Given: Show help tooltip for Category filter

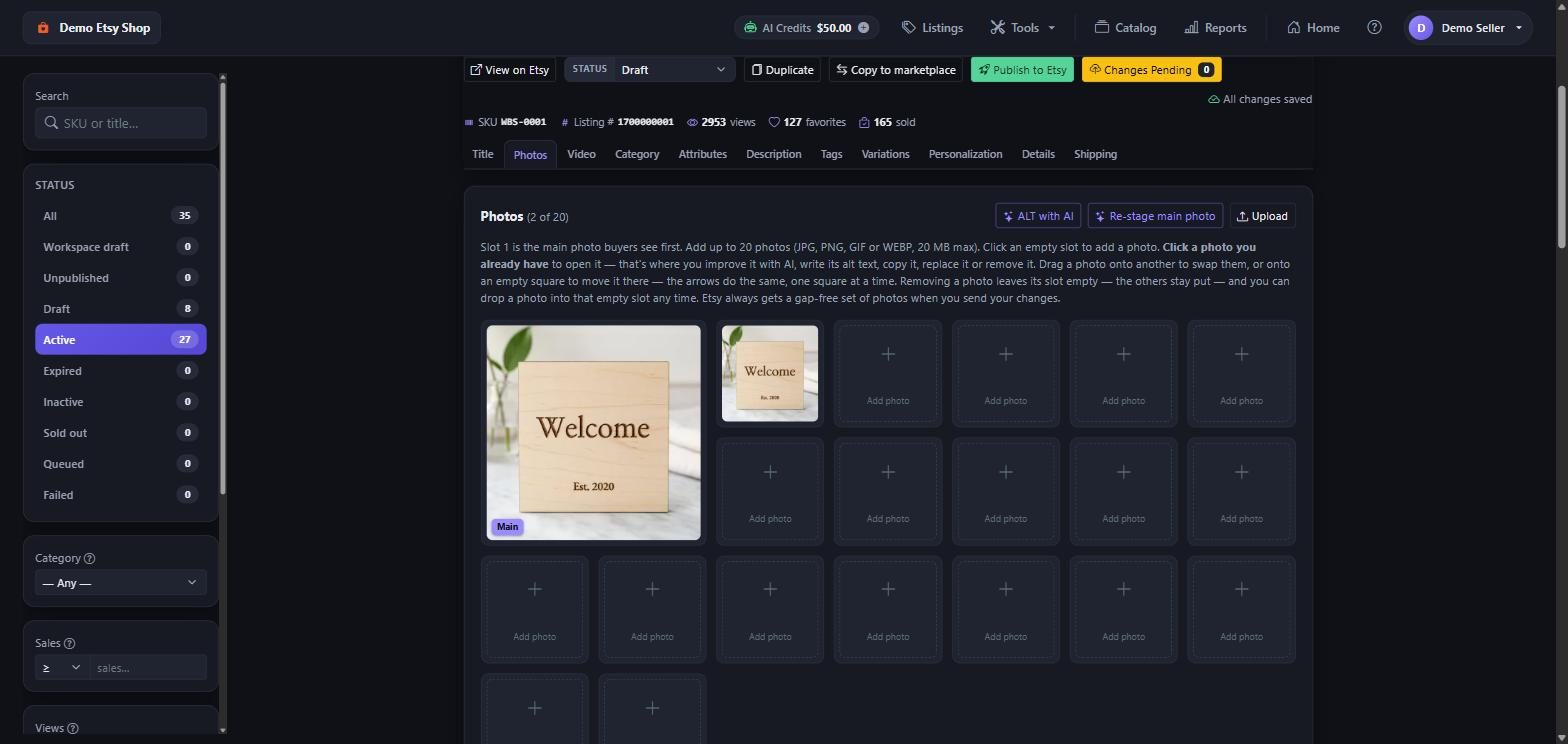Looking at the screenshot, I should pos(90,558).
